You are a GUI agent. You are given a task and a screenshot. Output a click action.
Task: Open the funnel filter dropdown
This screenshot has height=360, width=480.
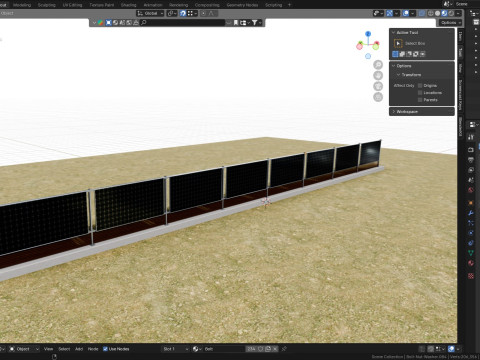pos(256,23)
